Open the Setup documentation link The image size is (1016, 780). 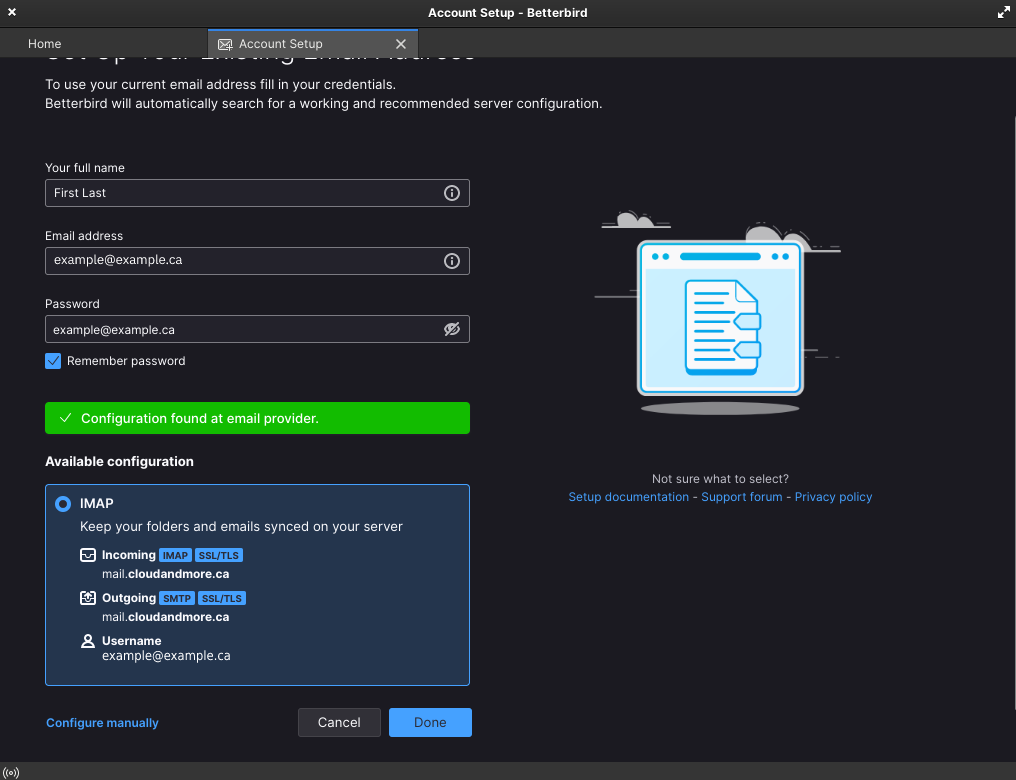pos(629,497)
